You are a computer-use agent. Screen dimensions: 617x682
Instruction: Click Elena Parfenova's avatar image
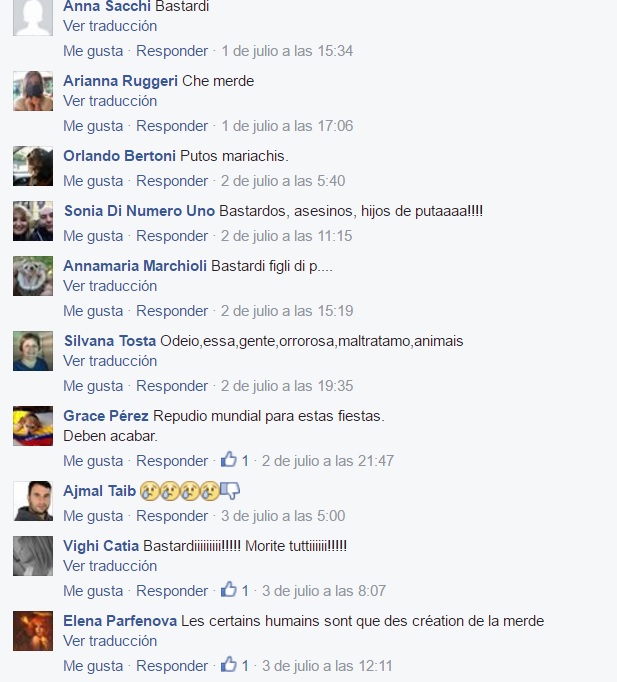pyautogui.click(x=33, y=631)
